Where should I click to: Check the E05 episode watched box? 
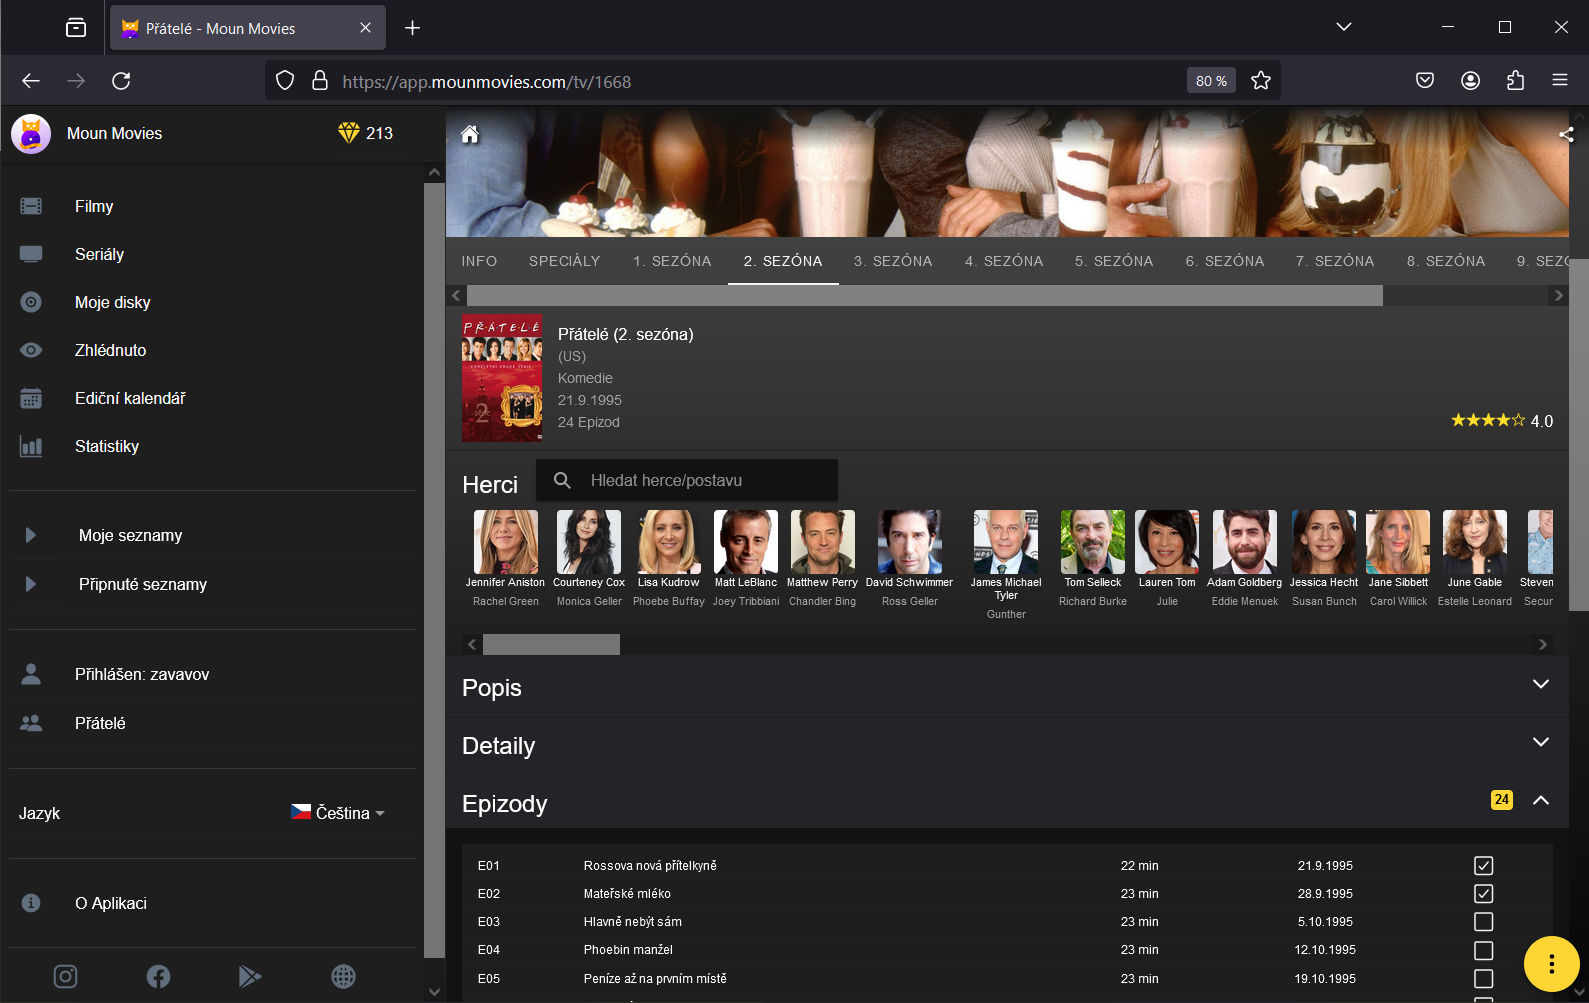click(x=1483, y=979)
